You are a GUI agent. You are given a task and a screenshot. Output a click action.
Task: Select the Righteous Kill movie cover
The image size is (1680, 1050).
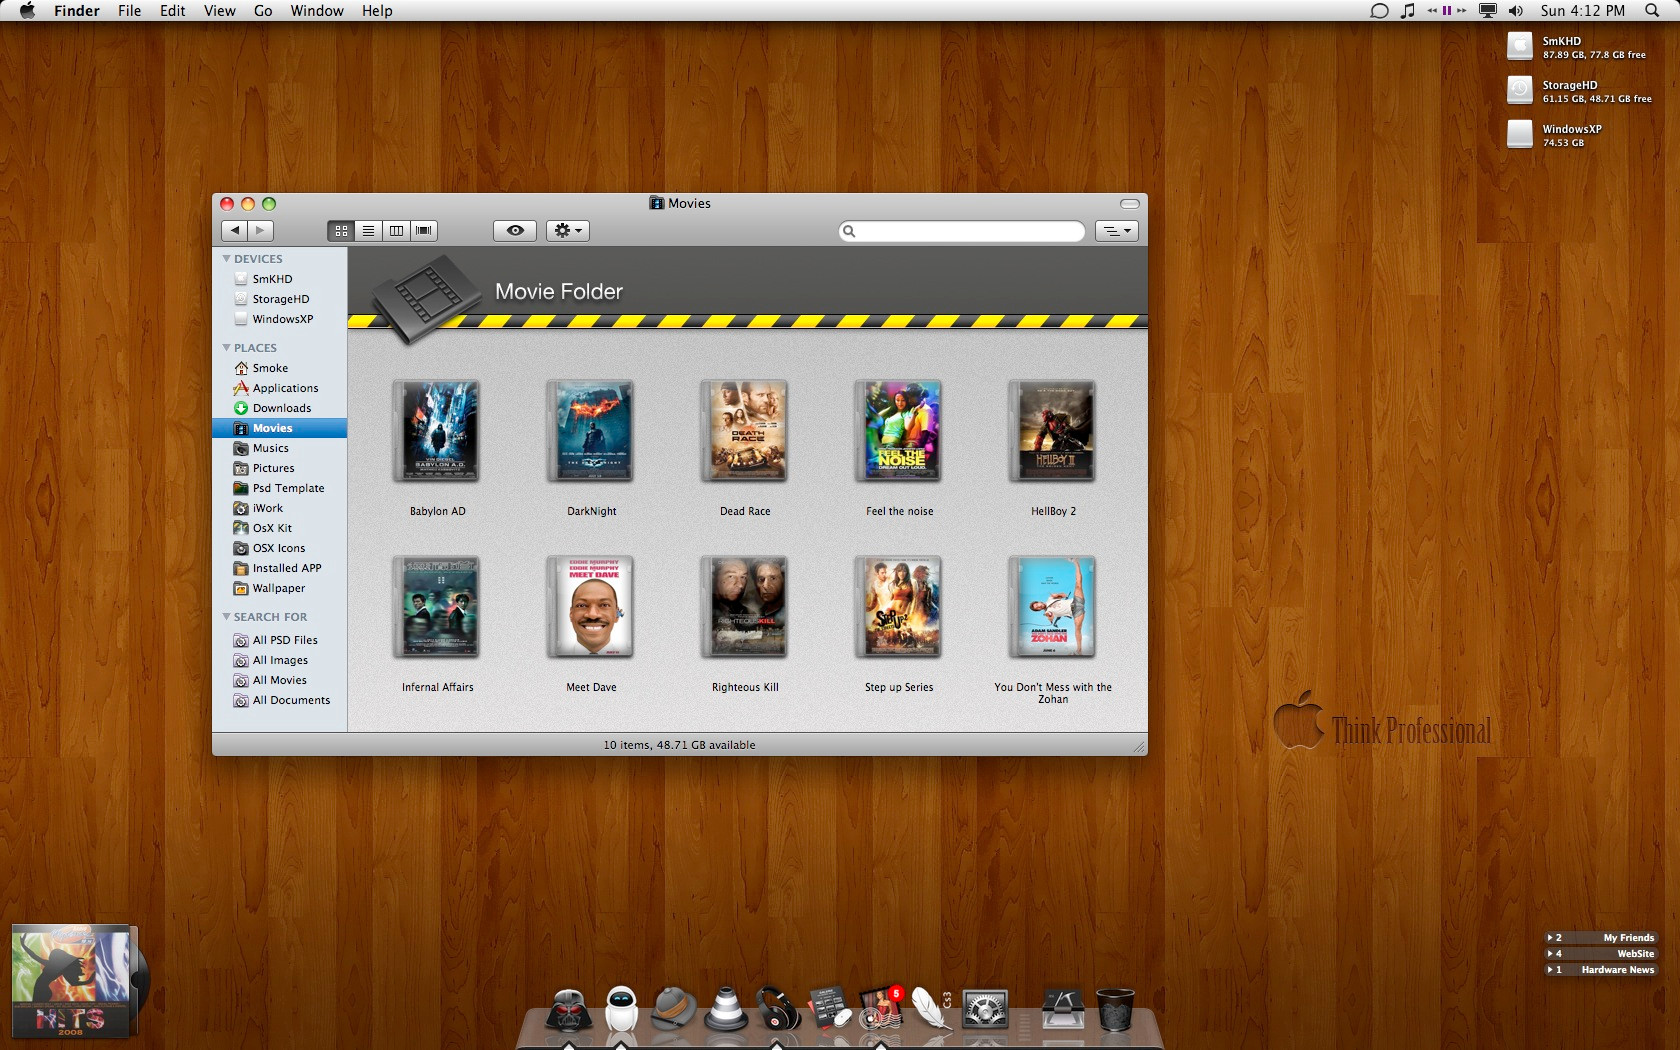pyautogui.click(x=745, y=607)
